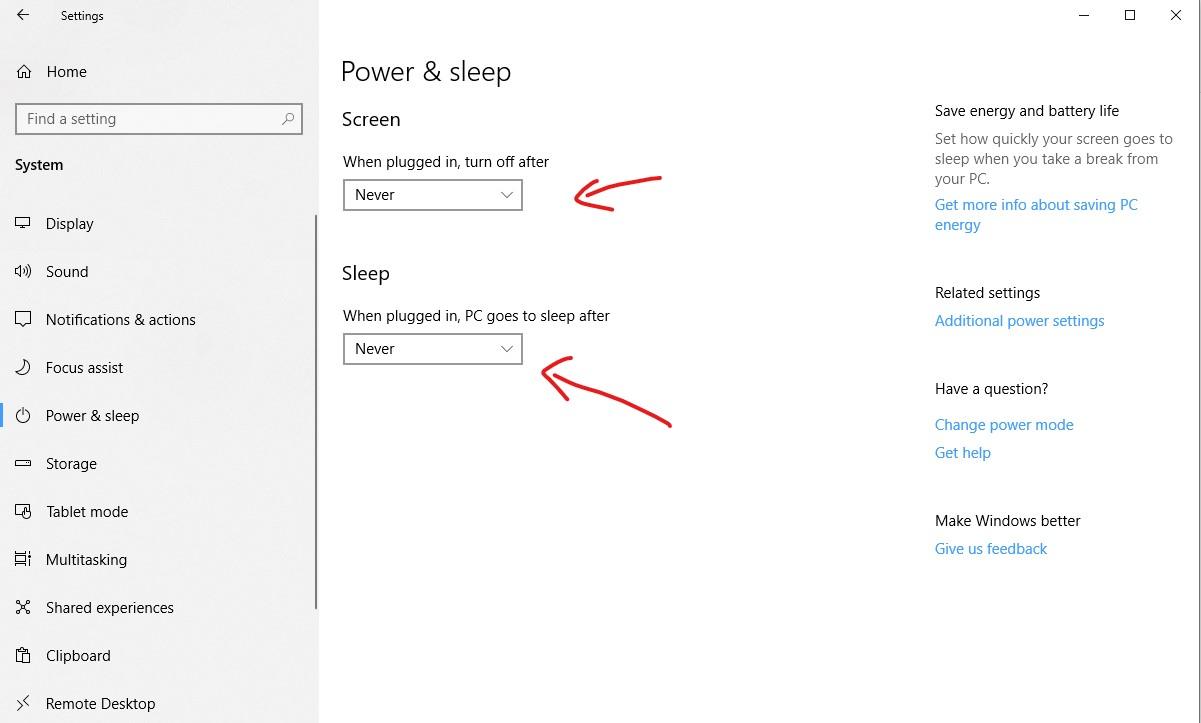Select the Focus assist moon icon
The image size is (1201, 723).
click(x=23, y=368)
